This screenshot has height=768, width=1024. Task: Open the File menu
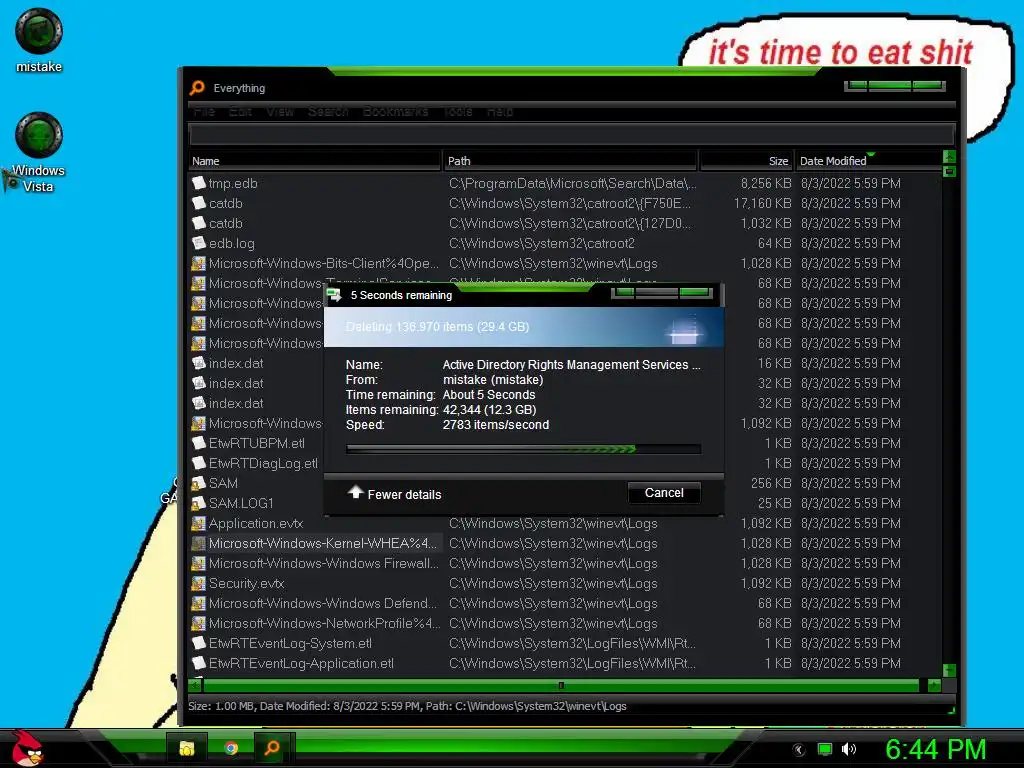(204, 112)
